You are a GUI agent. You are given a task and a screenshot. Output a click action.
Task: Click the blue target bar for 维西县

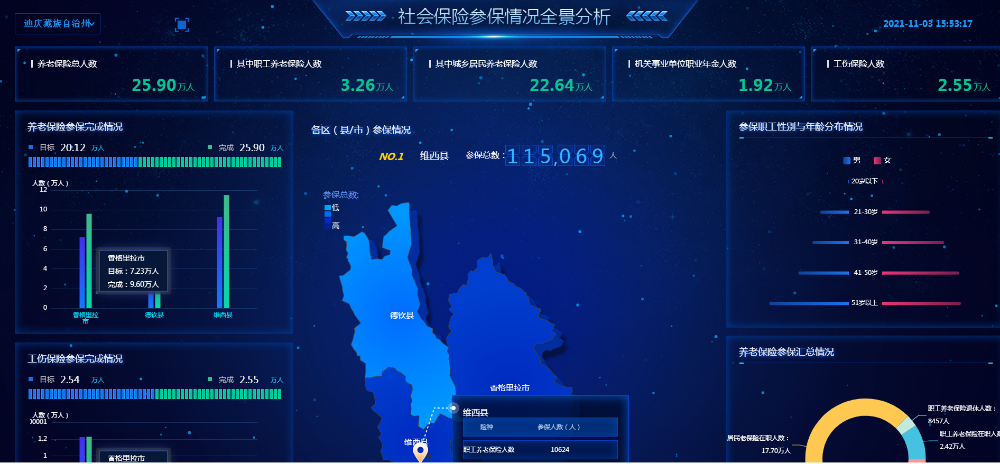[219, 262]
